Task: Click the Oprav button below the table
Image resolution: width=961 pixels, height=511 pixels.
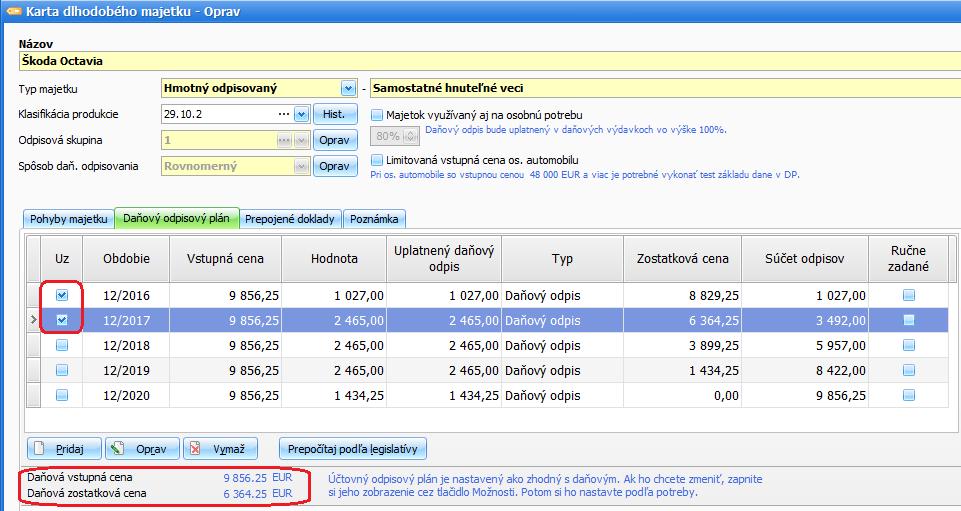Action: click(143, 449)
